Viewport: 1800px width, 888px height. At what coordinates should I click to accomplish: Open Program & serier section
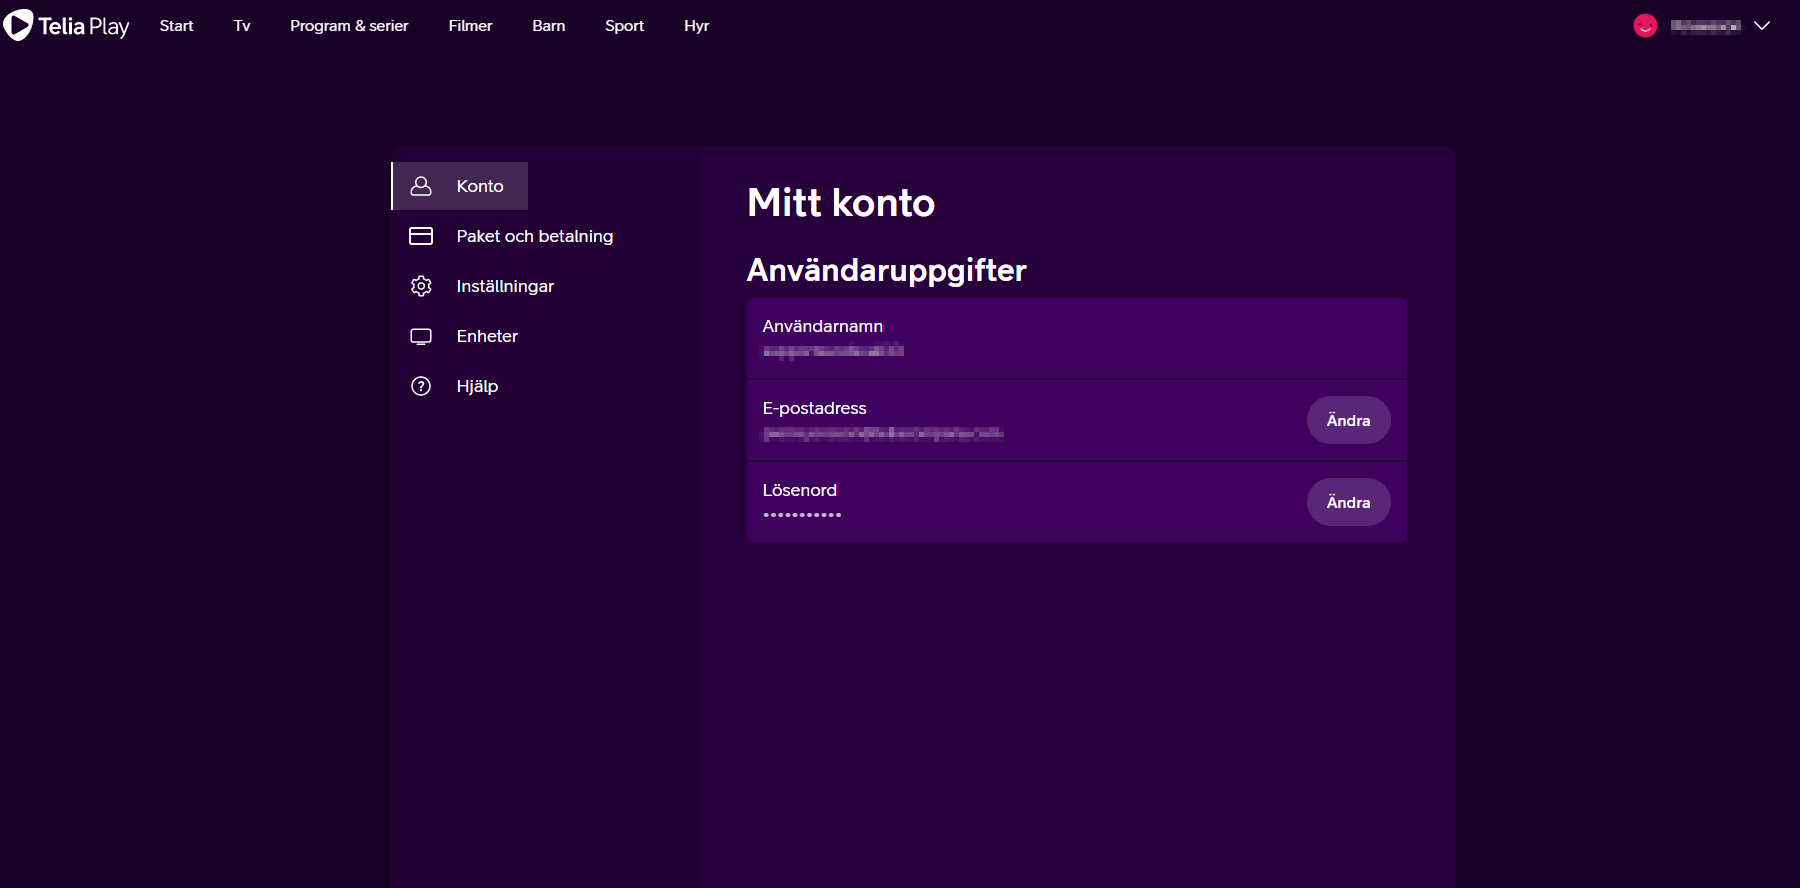coord(349,26)
